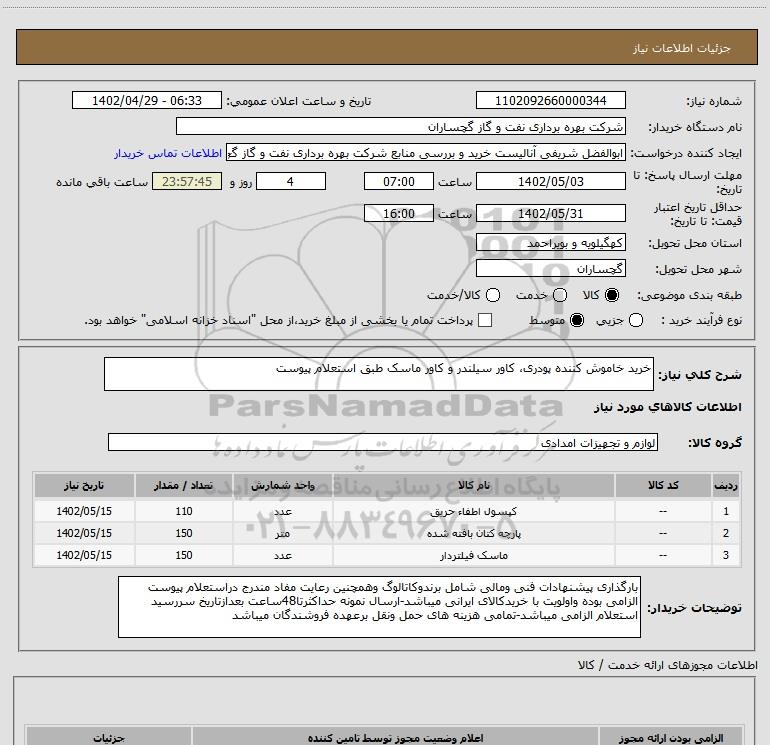
Task: Click the need number field 1102092660000344
Action: pos(550,100)
